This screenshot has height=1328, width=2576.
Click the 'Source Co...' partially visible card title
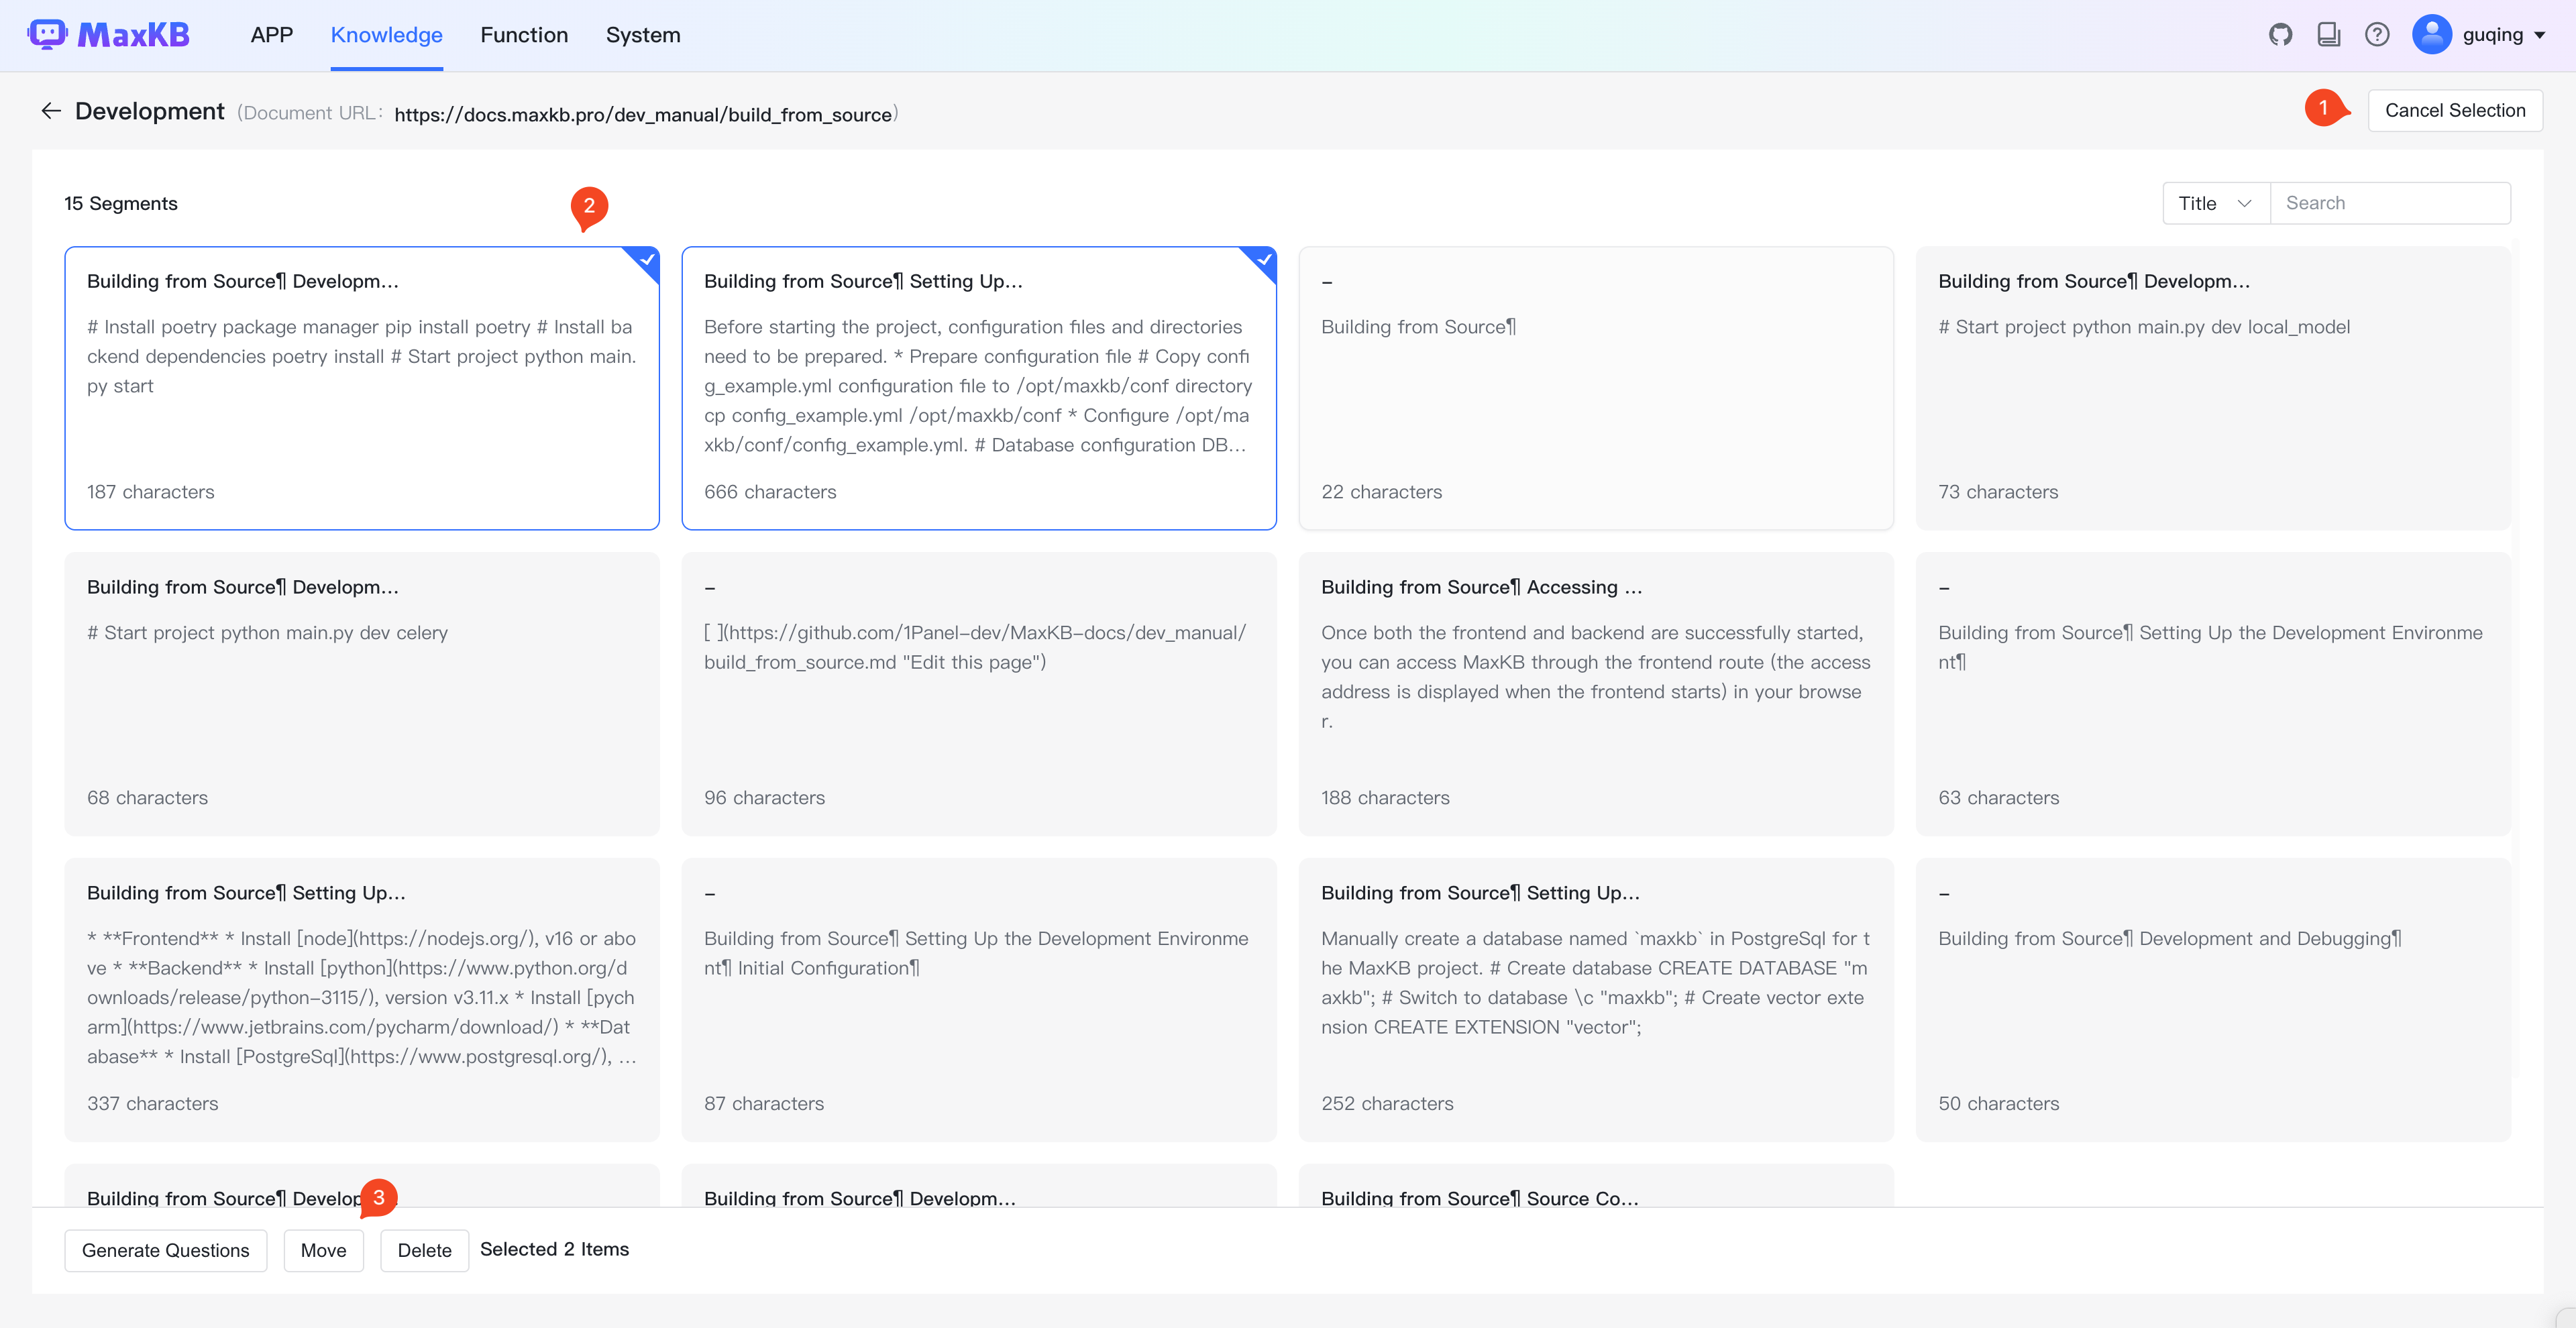pyautogui.click(x=1480, y=1198)
